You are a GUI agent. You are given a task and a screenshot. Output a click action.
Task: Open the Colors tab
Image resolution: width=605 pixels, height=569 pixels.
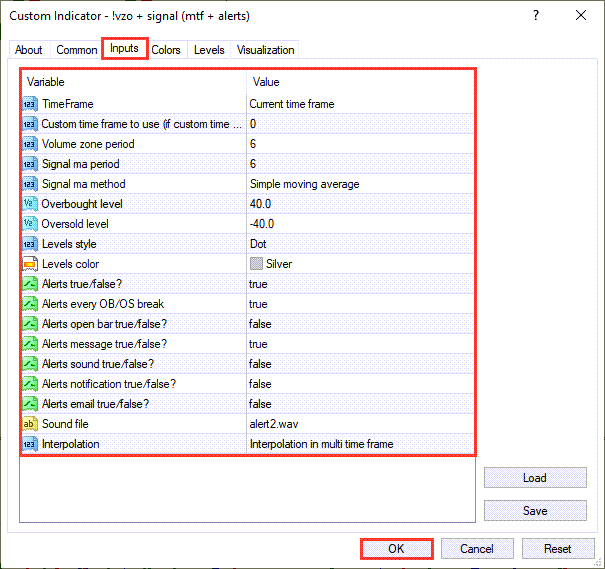pyautogui.click(x=166, y=50)
